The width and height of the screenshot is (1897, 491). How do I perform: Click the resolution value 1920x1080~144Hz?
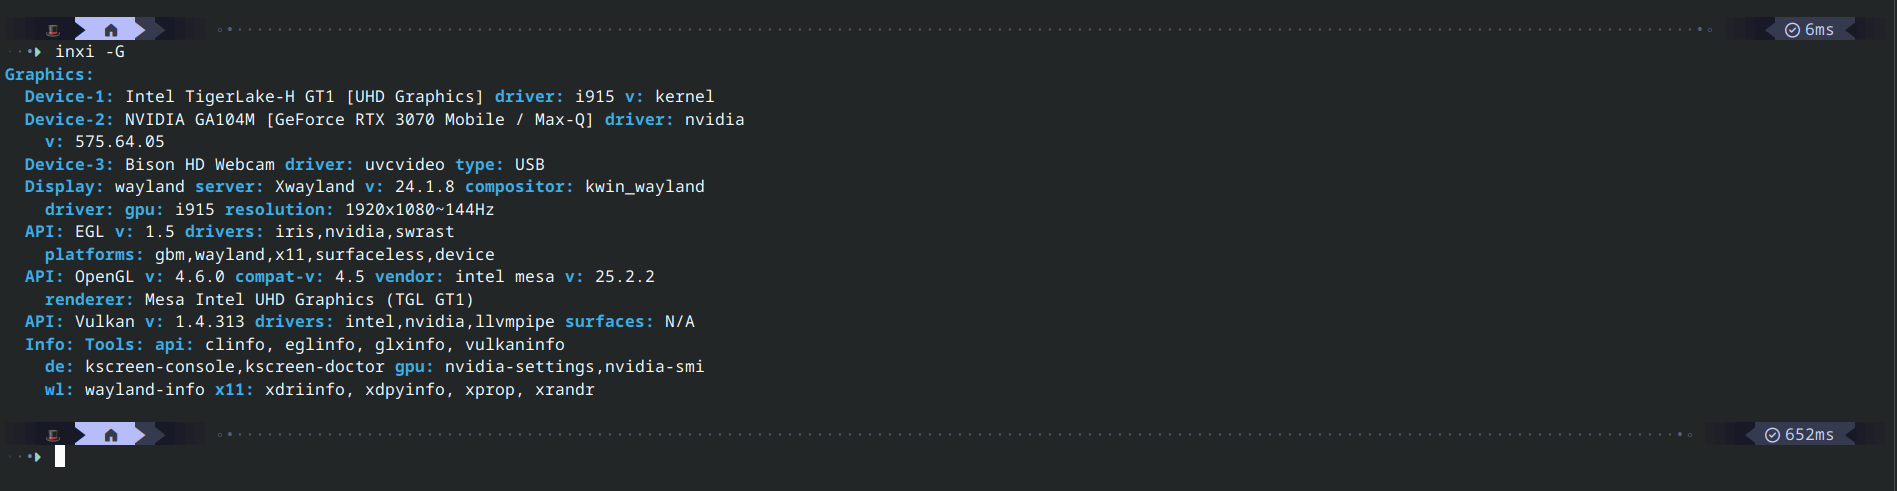(419, 210)
